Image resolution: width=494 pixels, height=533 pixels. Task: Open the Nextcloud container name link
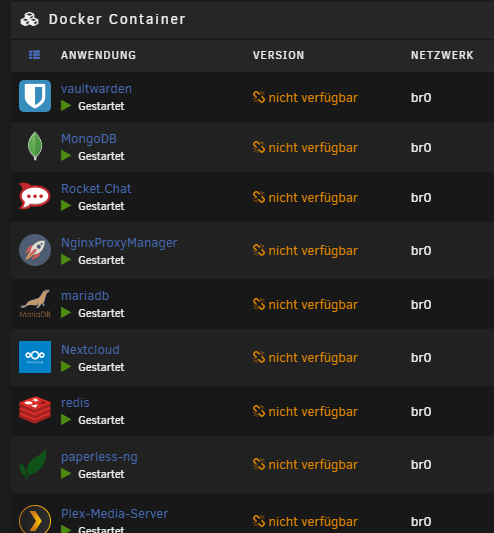[90, 350]
